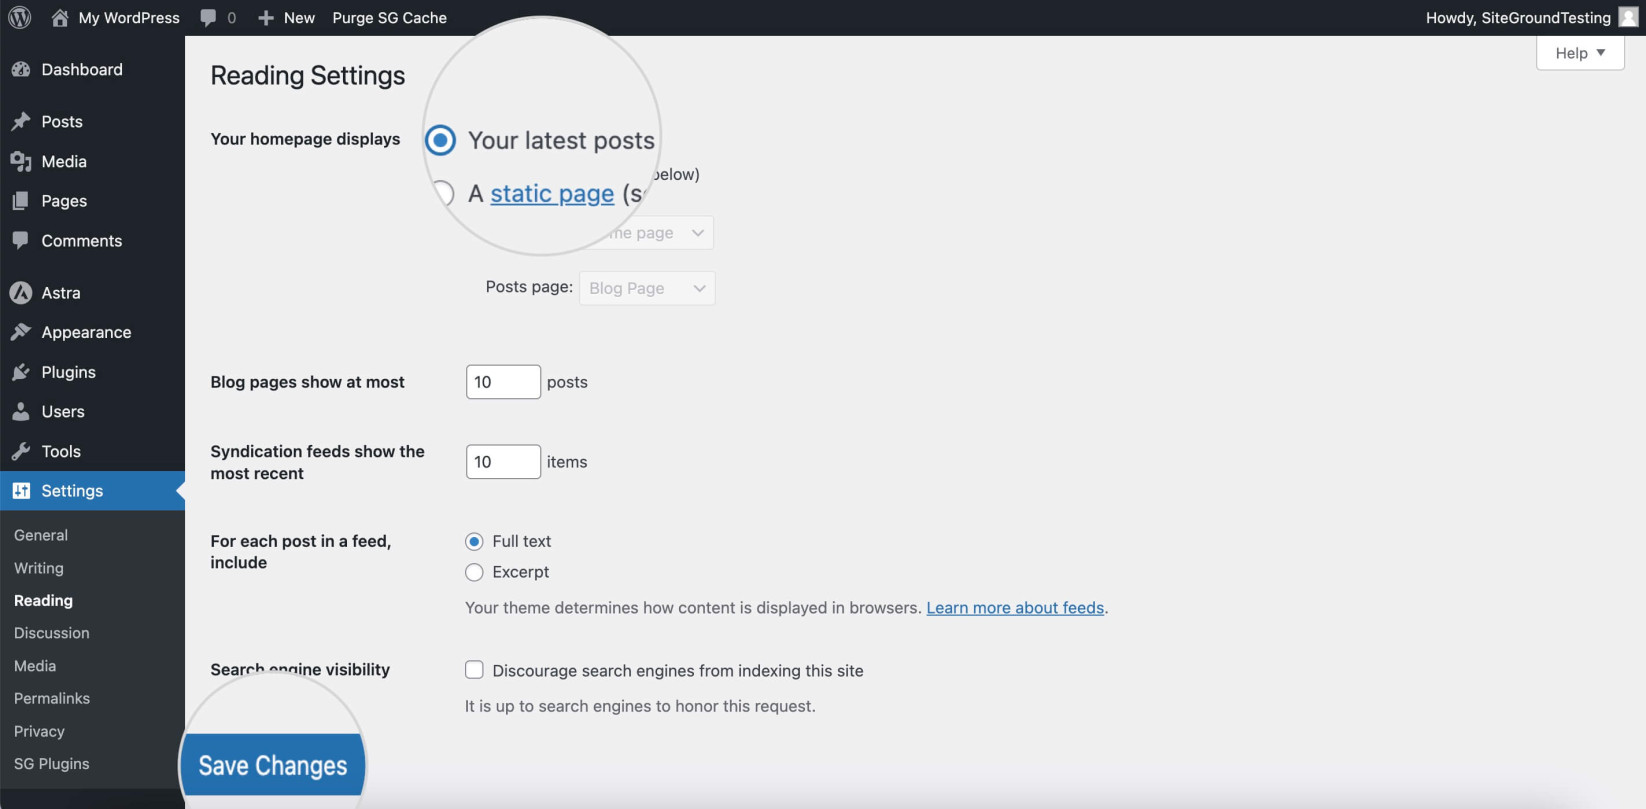Click the Reading Settings heading
Viewport: 1646px width, 809px height.
coord(308,76)
